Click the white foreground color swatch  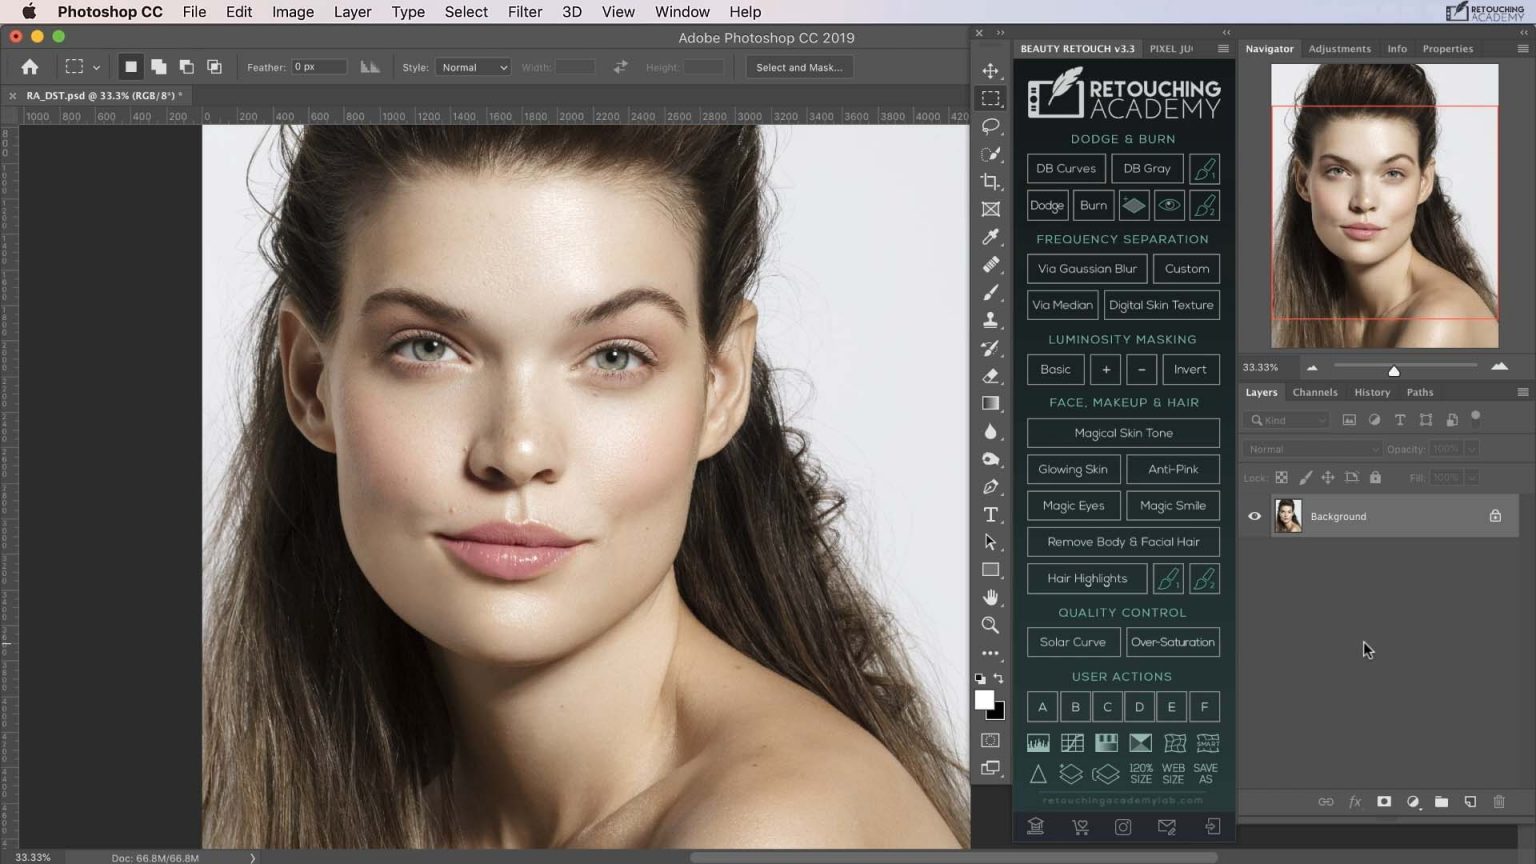tap(985, 698)
